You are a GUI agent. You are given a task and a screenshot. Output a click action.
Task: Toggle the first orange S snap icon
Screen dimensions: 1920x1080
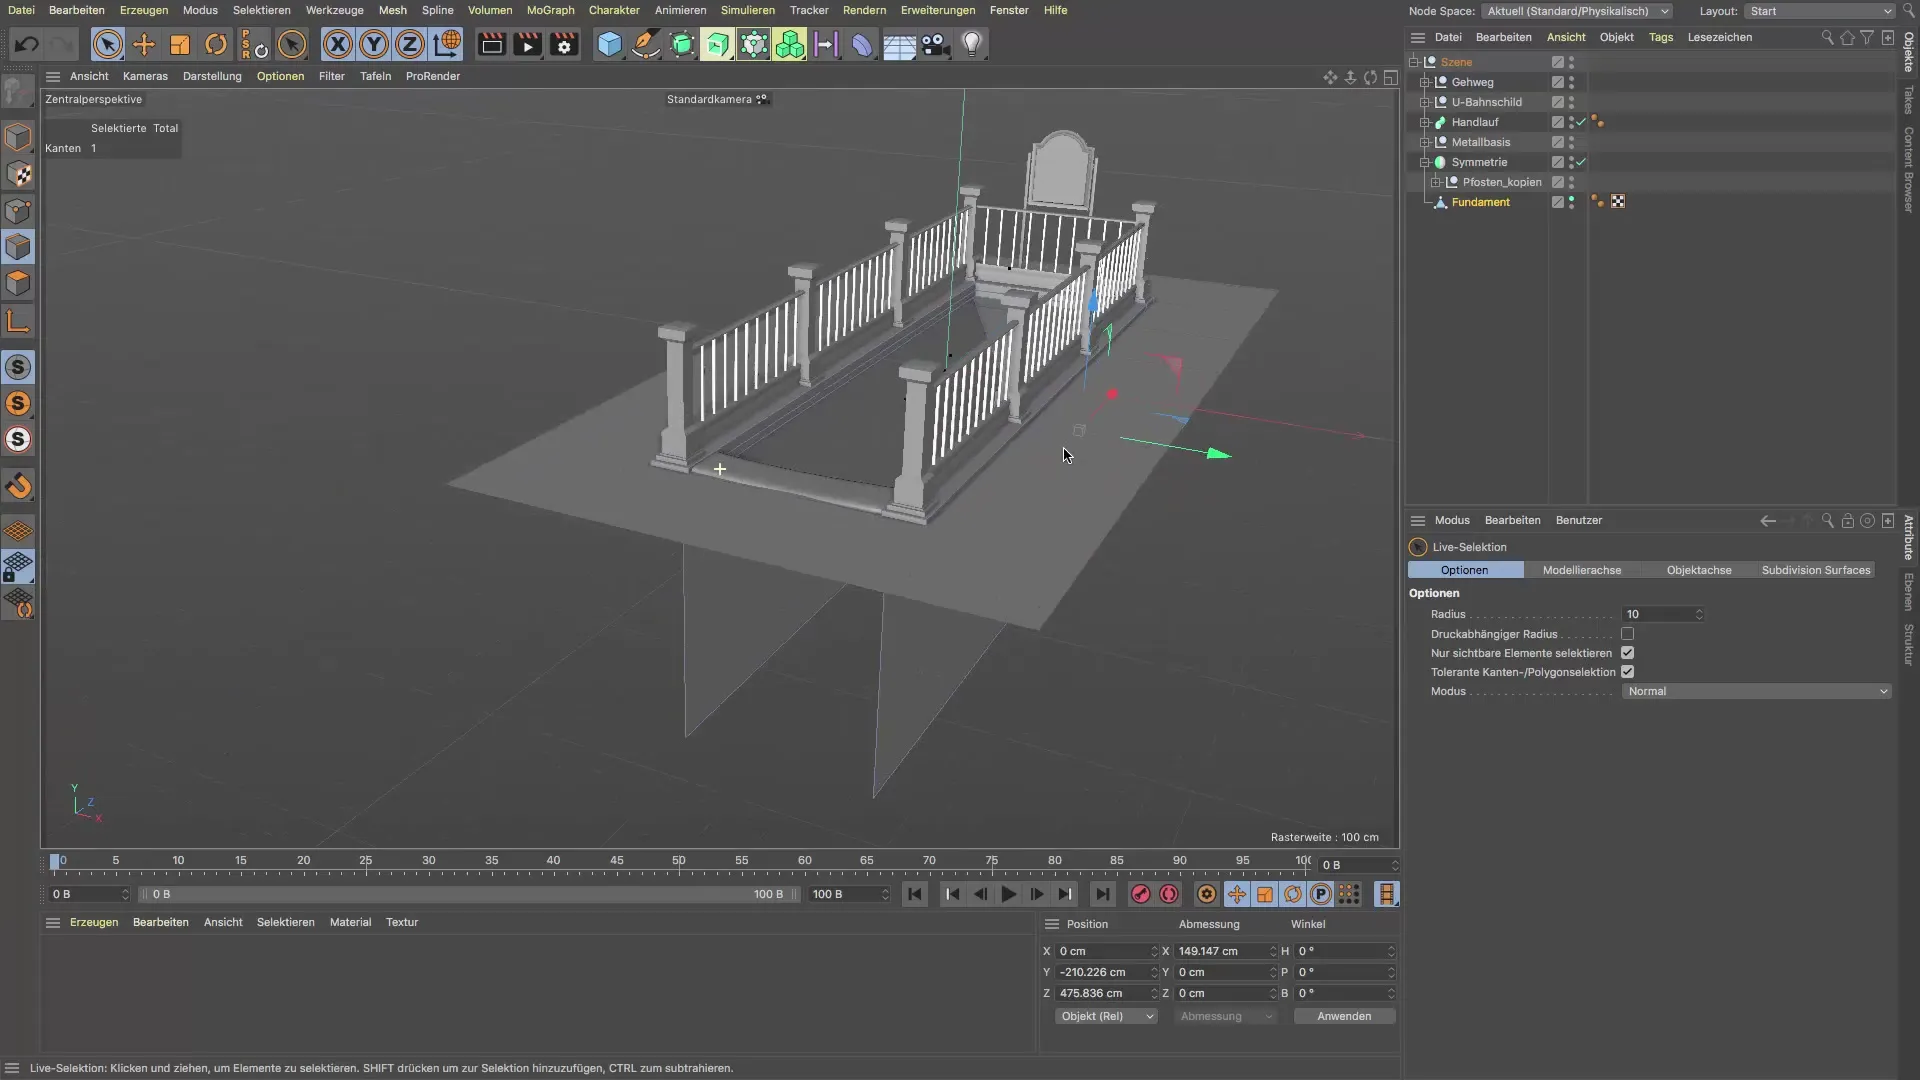[x=18, y=404]
